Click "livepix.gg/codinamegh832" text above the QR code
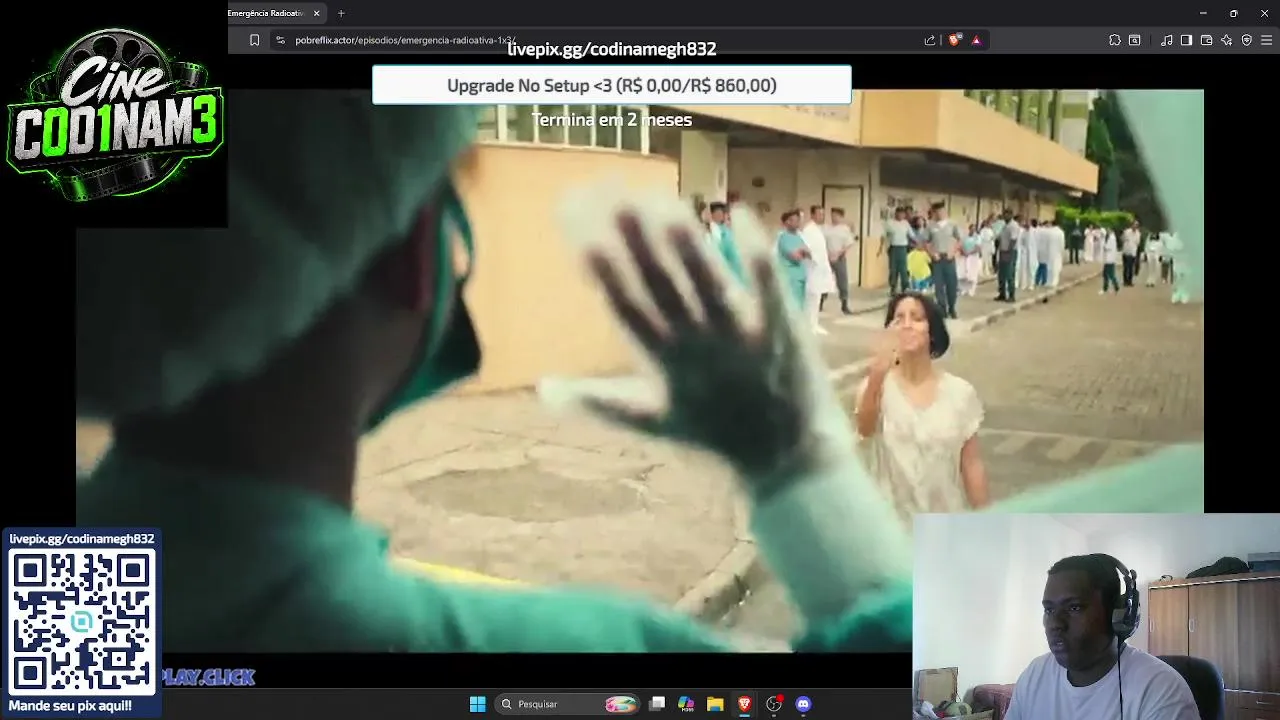 pyautogui.click(x=82, y=539)
